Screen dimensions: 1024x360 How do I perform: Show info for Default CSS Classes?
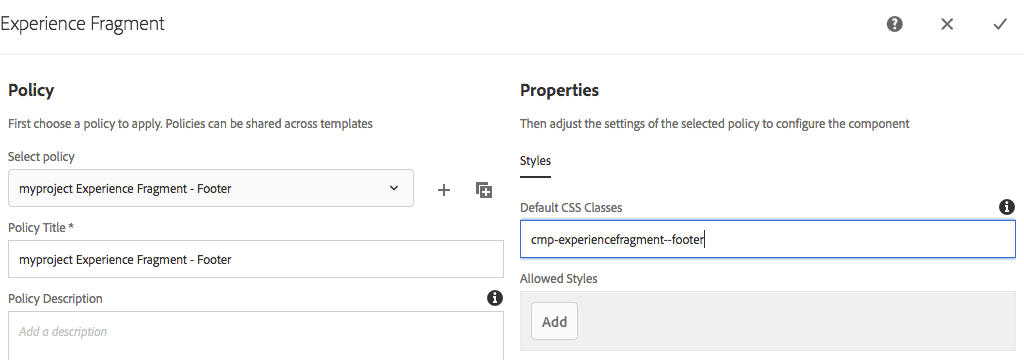(x=1007, y=207)
